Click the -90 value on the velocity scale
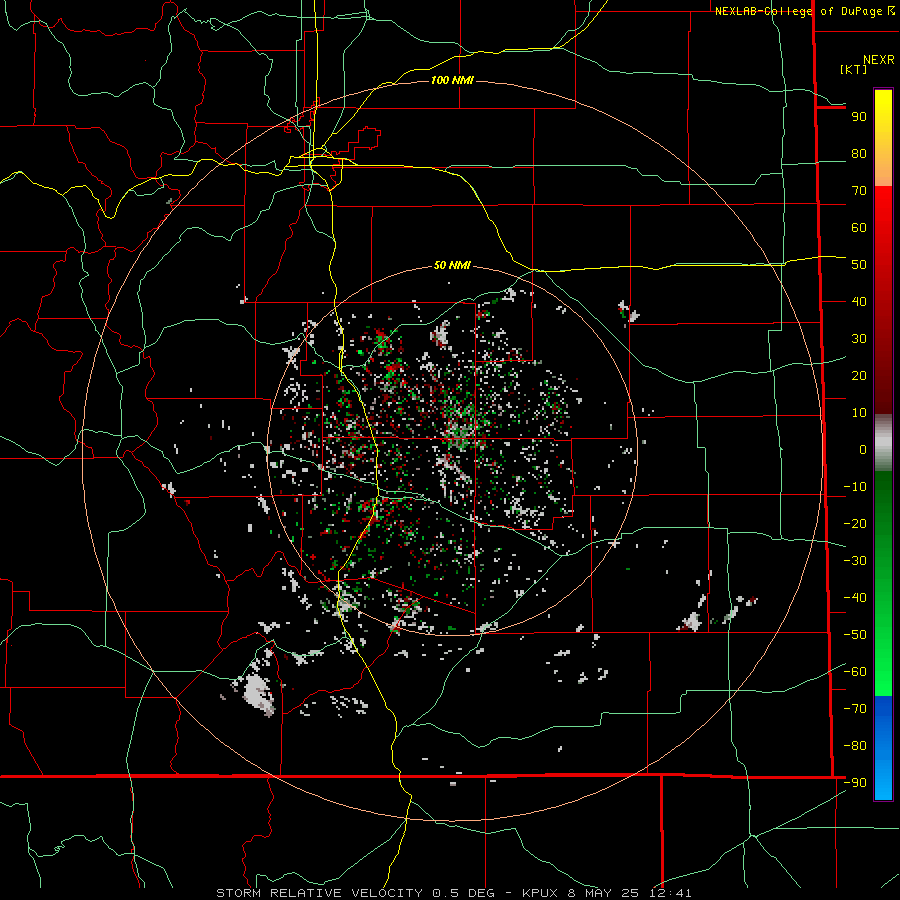Image resolution: width=900 pixels, height=900 pixels. click(x=855, y=783)
